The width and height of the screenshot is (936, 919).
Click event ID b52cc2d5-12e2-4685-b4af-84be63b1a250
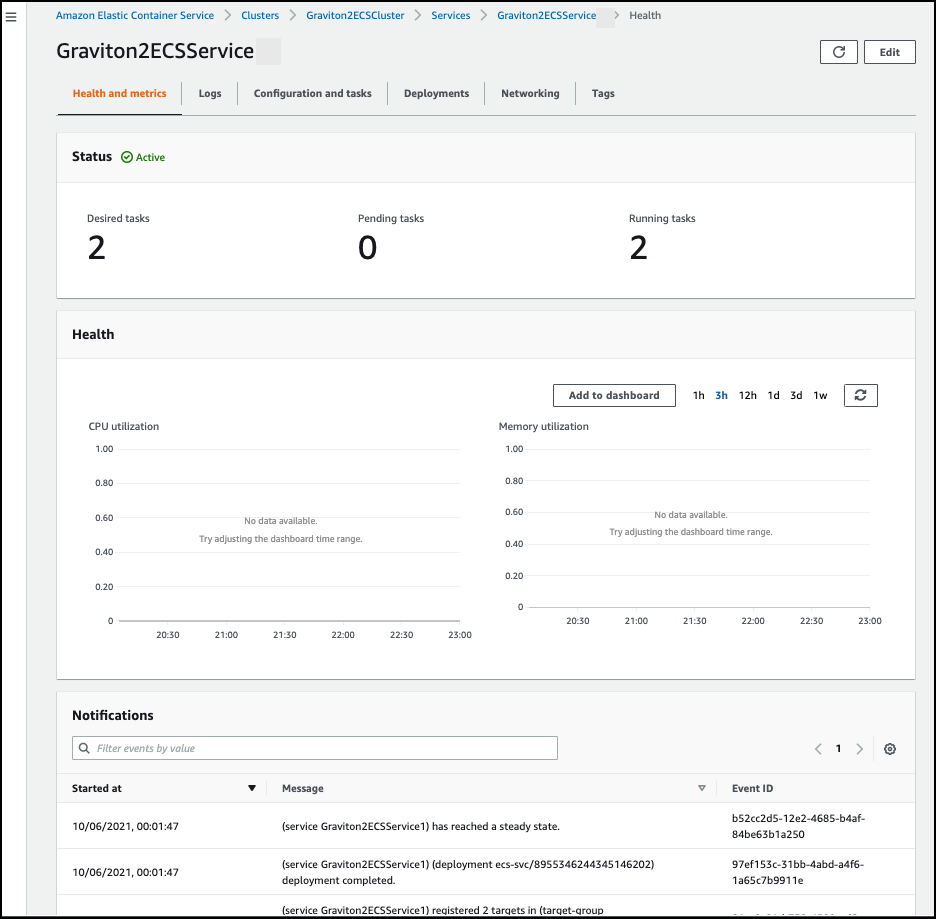point(798,826)
